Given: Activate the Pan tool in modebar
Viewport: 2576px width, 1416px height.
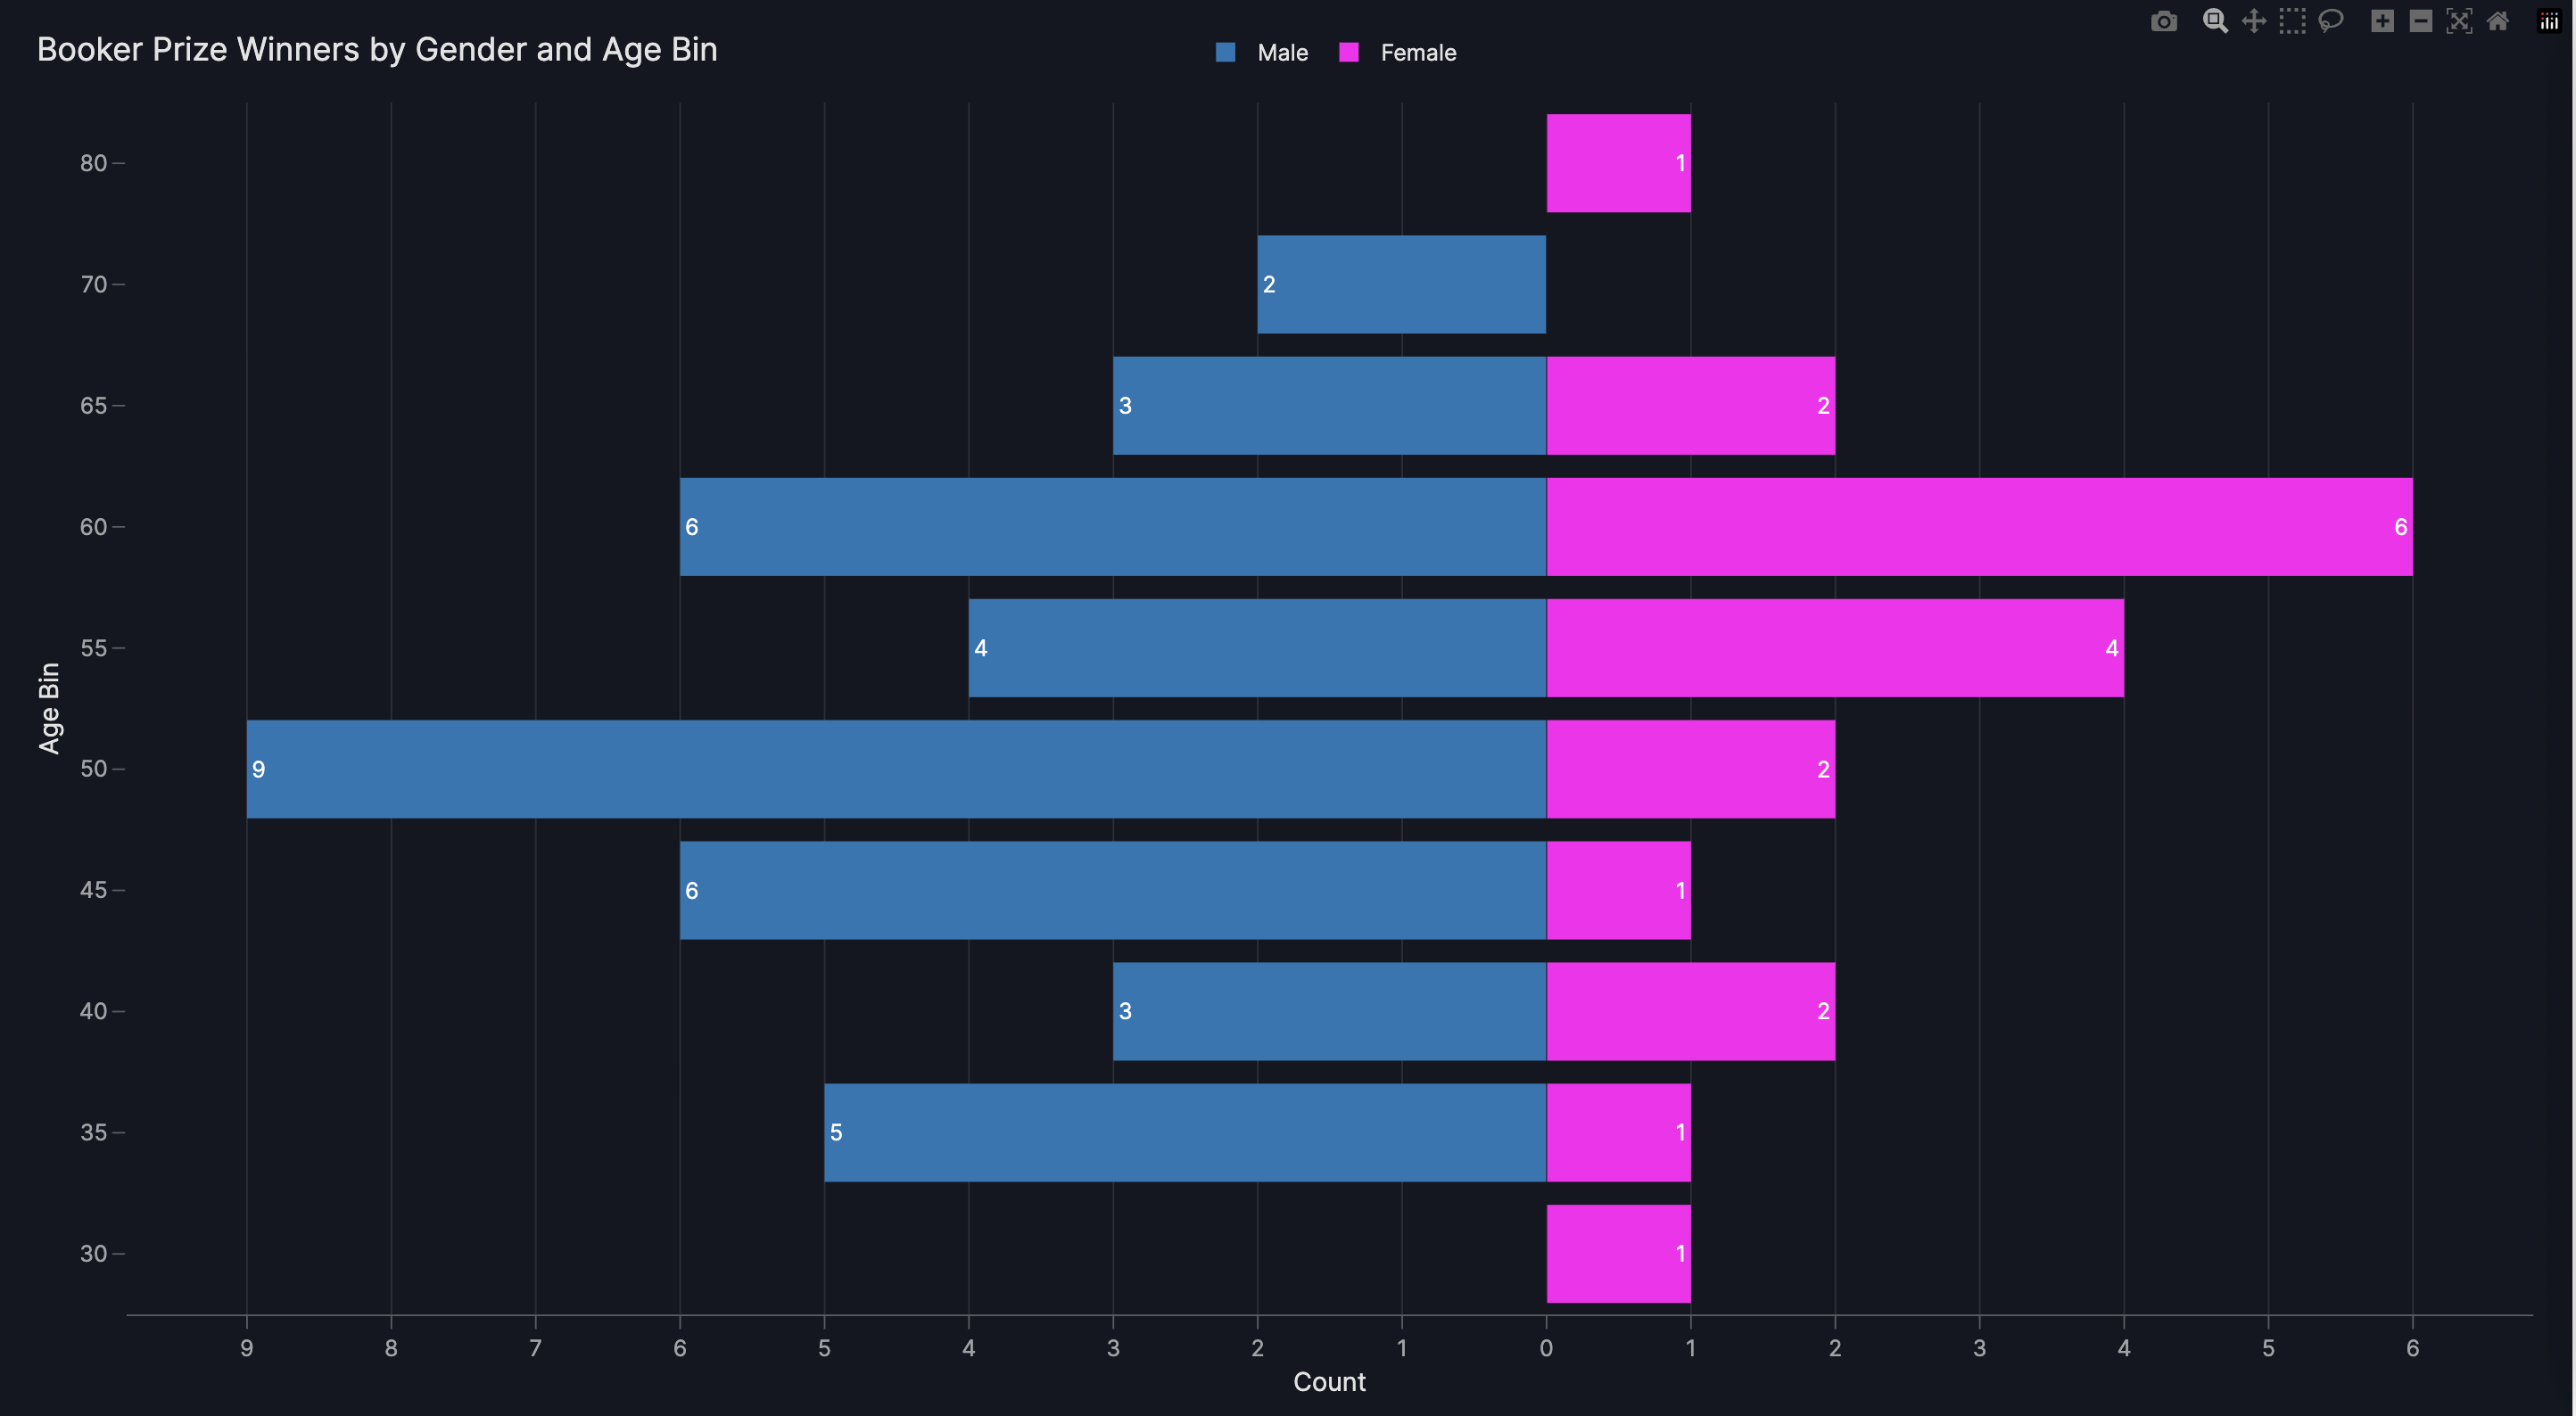Looking at the screenshot, I should tap(2253, 22).
